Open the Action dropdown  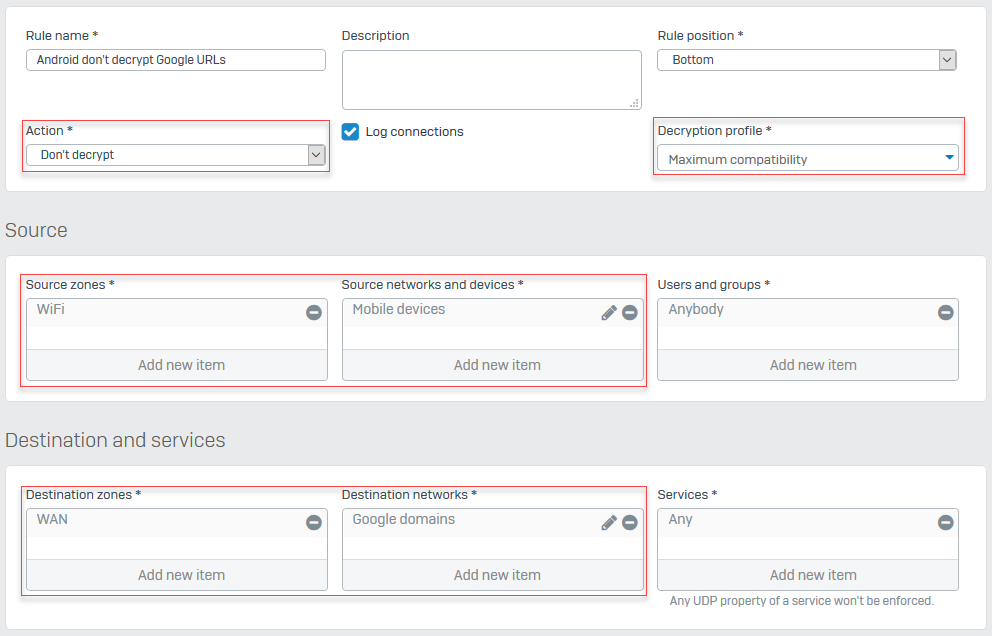[x=316, y=155]
